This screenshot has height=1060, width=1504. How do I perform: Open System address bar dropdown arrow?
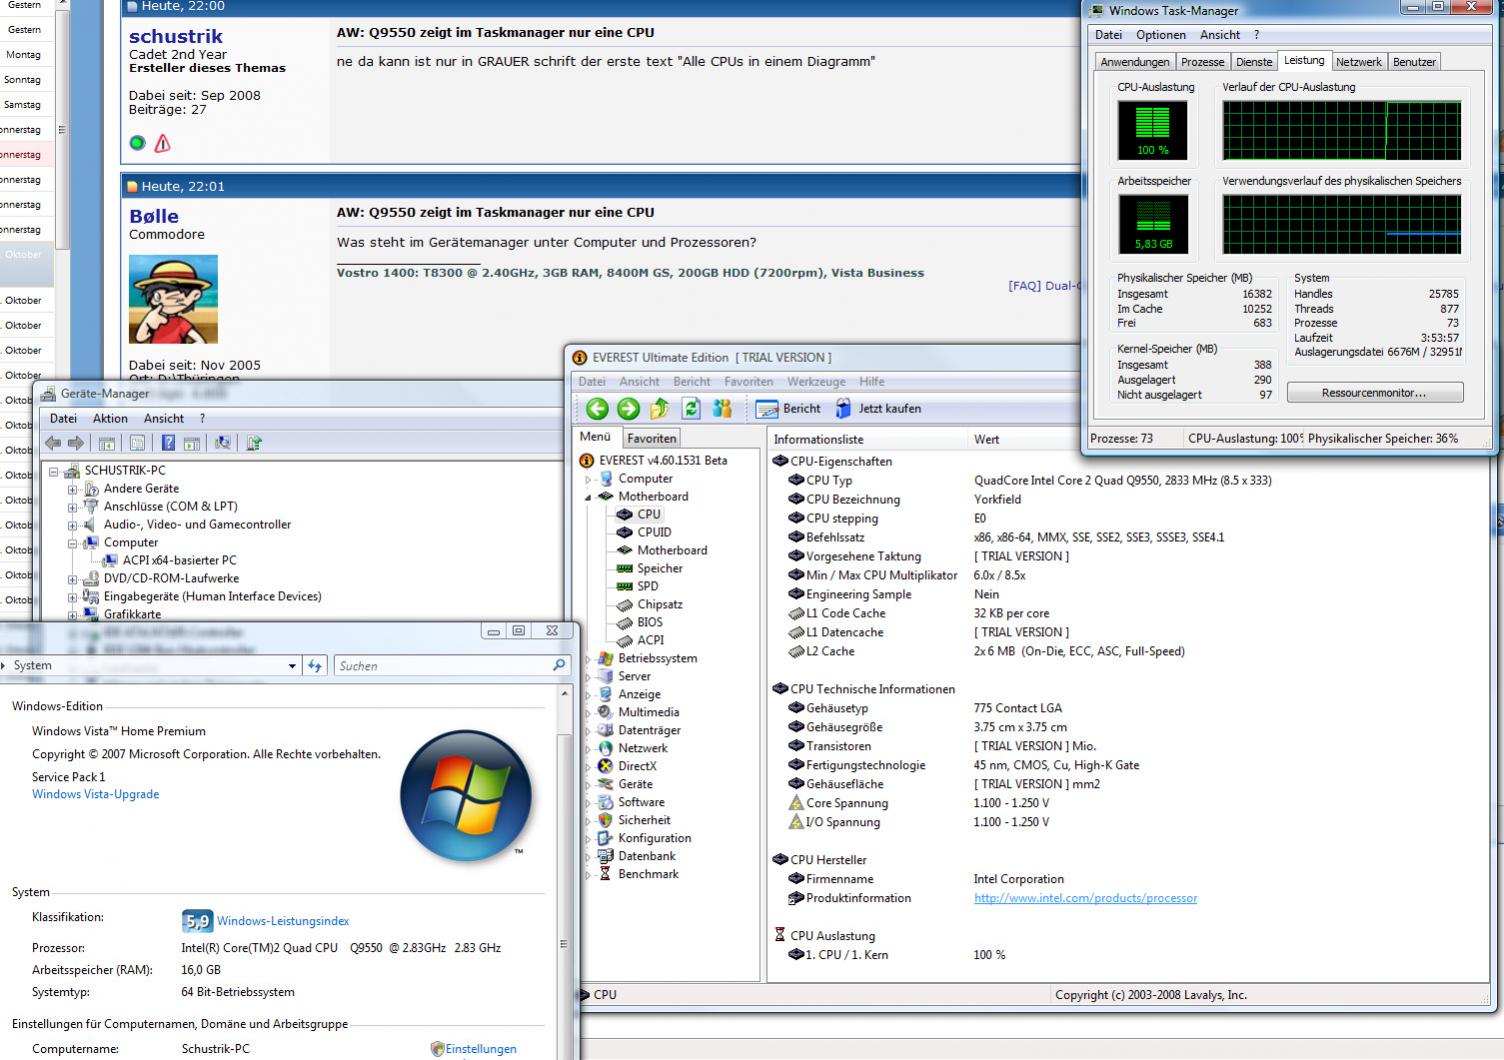pyautogui.click(x=292, y=666)
